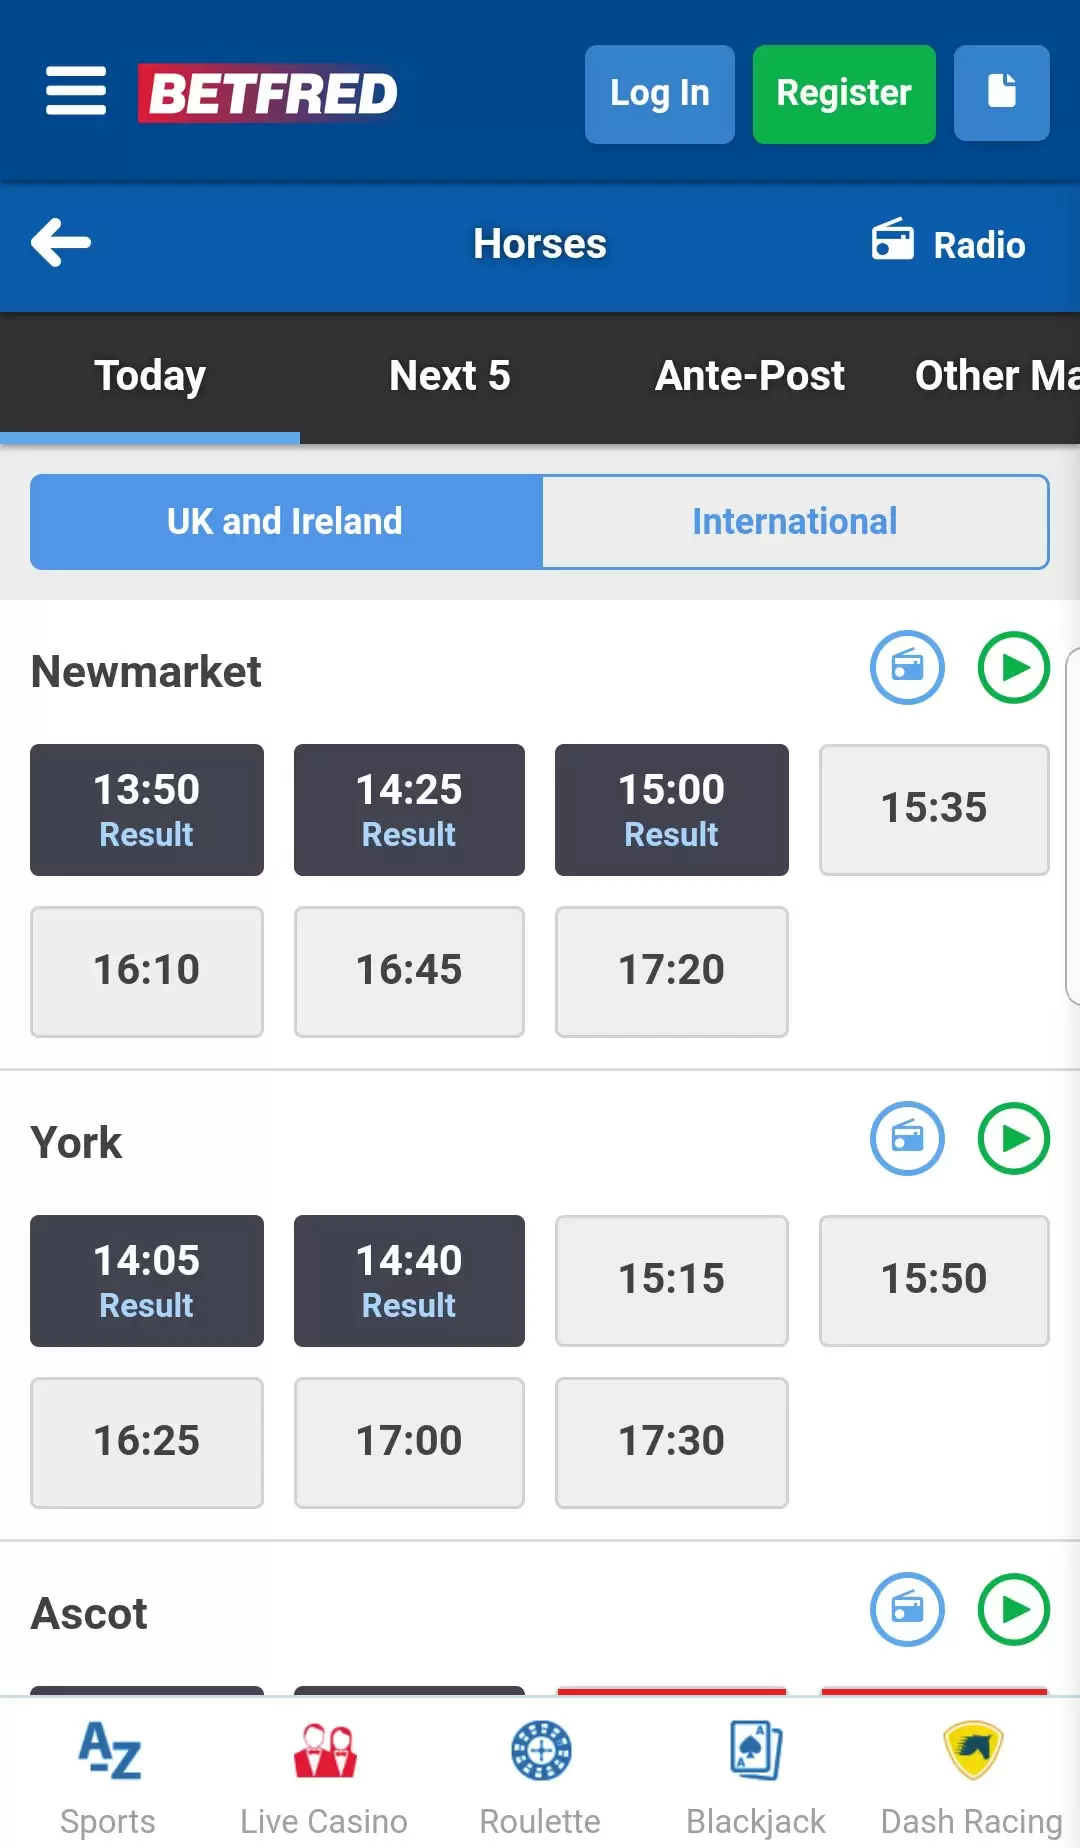Watch the Ascot live stream
The image size is (1080, 1848).
(1013, 1609)
